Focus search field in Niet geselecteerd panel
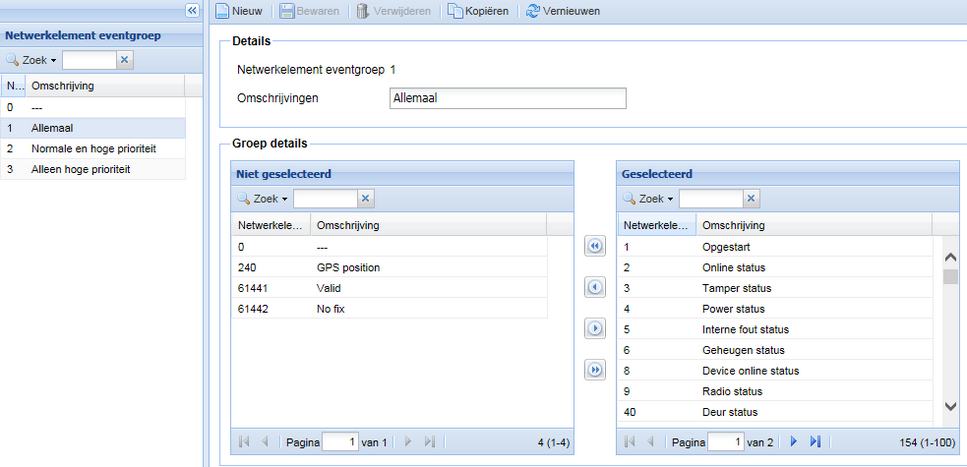 (x=326, y=199)
